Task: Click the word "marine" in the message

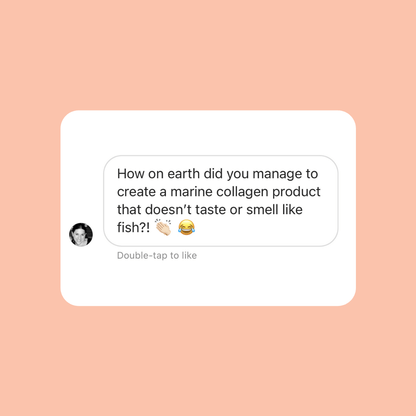Action: [x=191, y=192]
